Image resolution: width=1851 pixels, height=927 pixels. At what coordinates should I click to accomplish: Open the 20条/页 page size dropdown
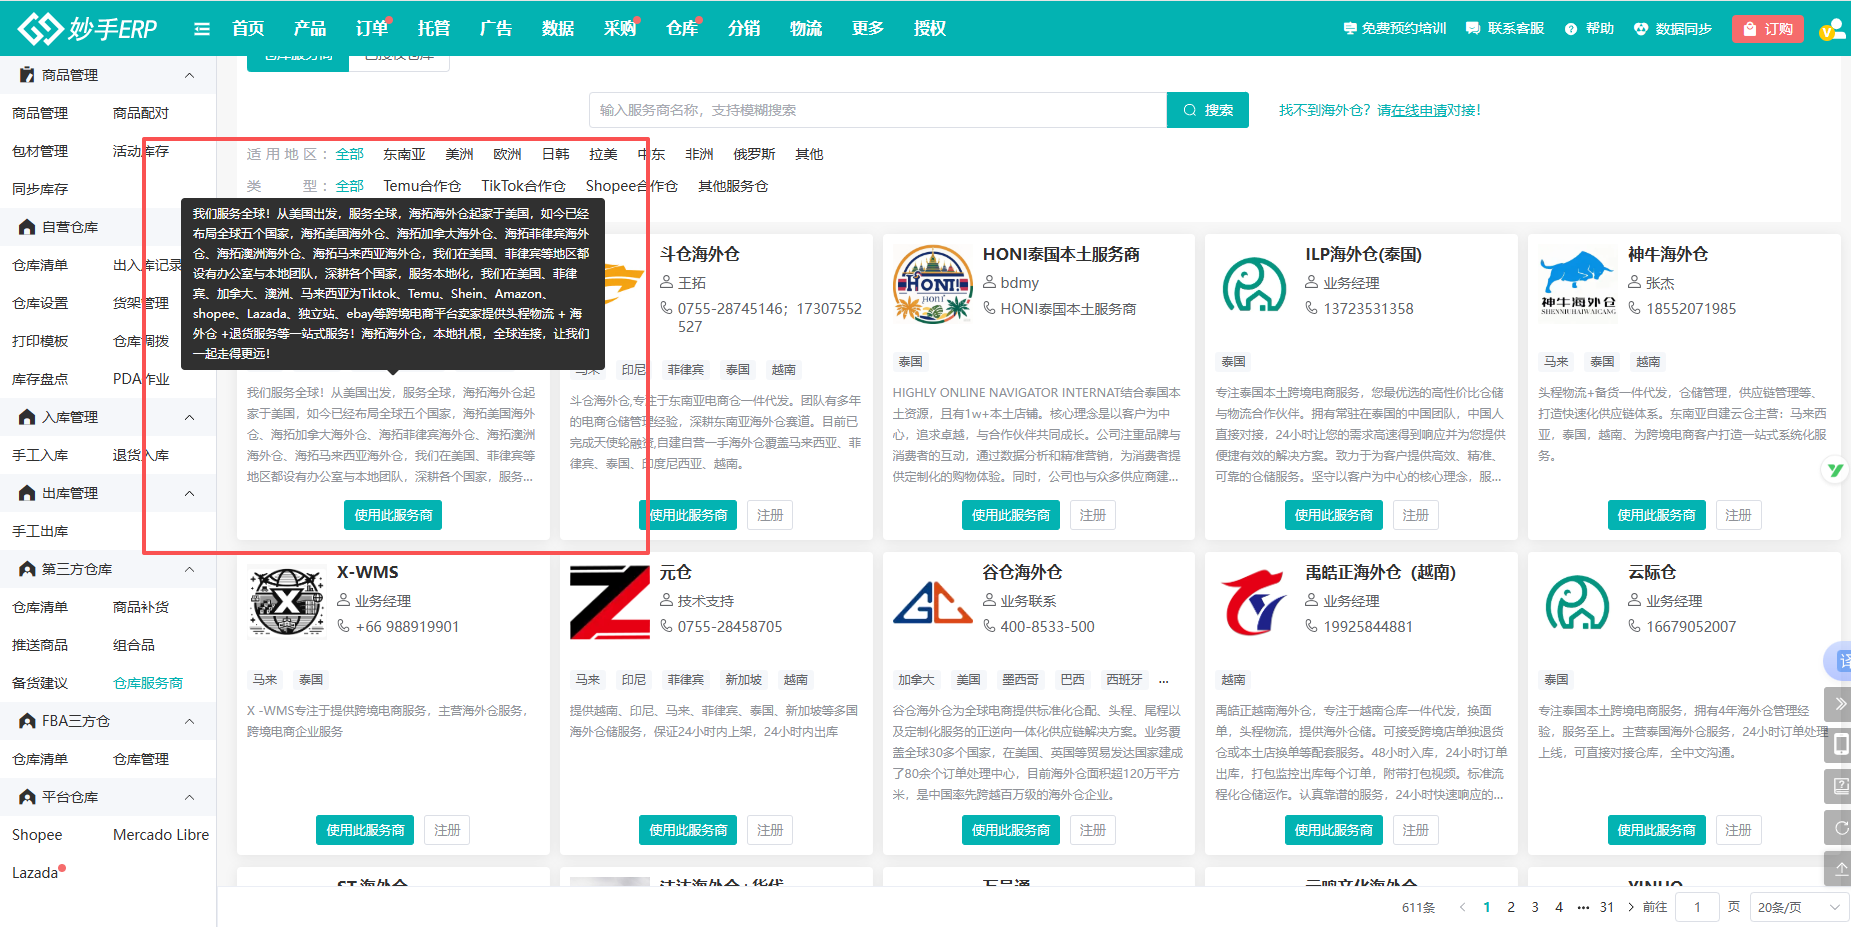(1798, 907)
